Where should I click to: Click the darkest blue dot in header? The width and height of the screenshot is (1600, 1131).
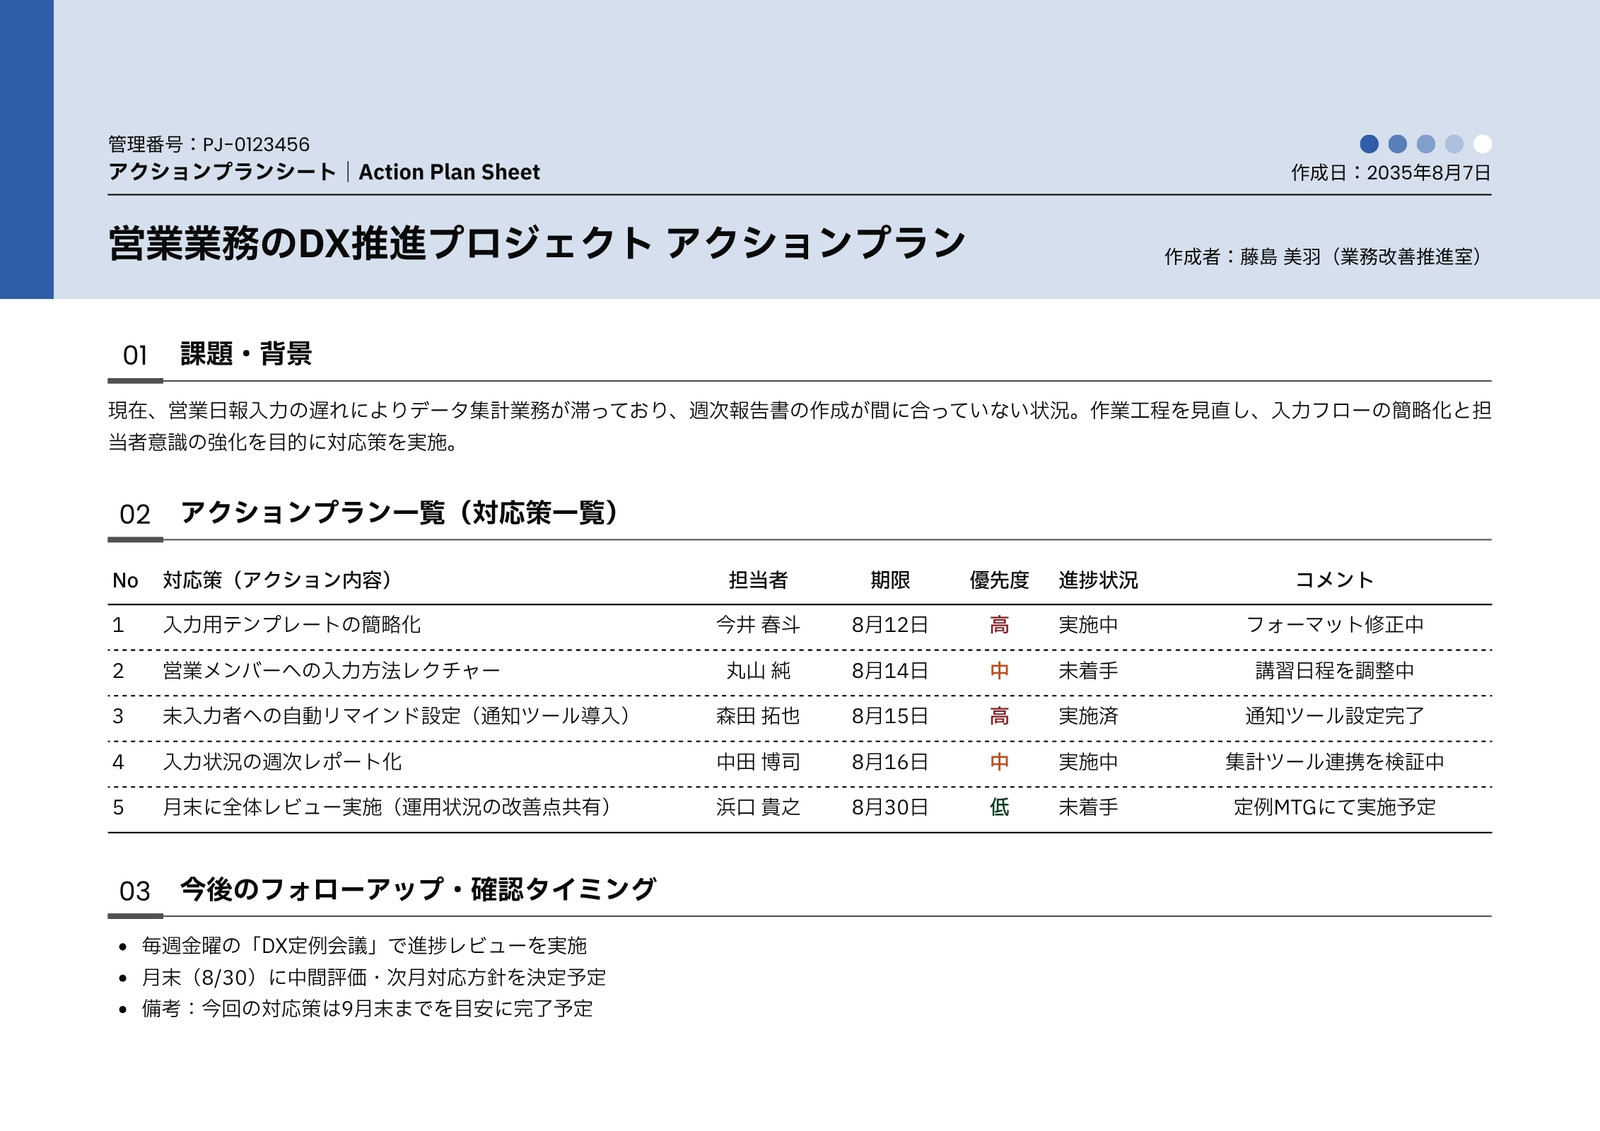pyautogui.click(x=1370, y=144)
